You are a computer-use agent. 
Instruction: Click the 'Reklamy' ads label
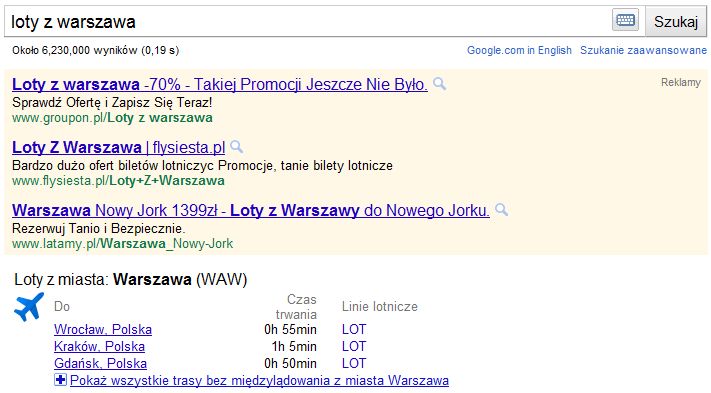tap(681, 82)
